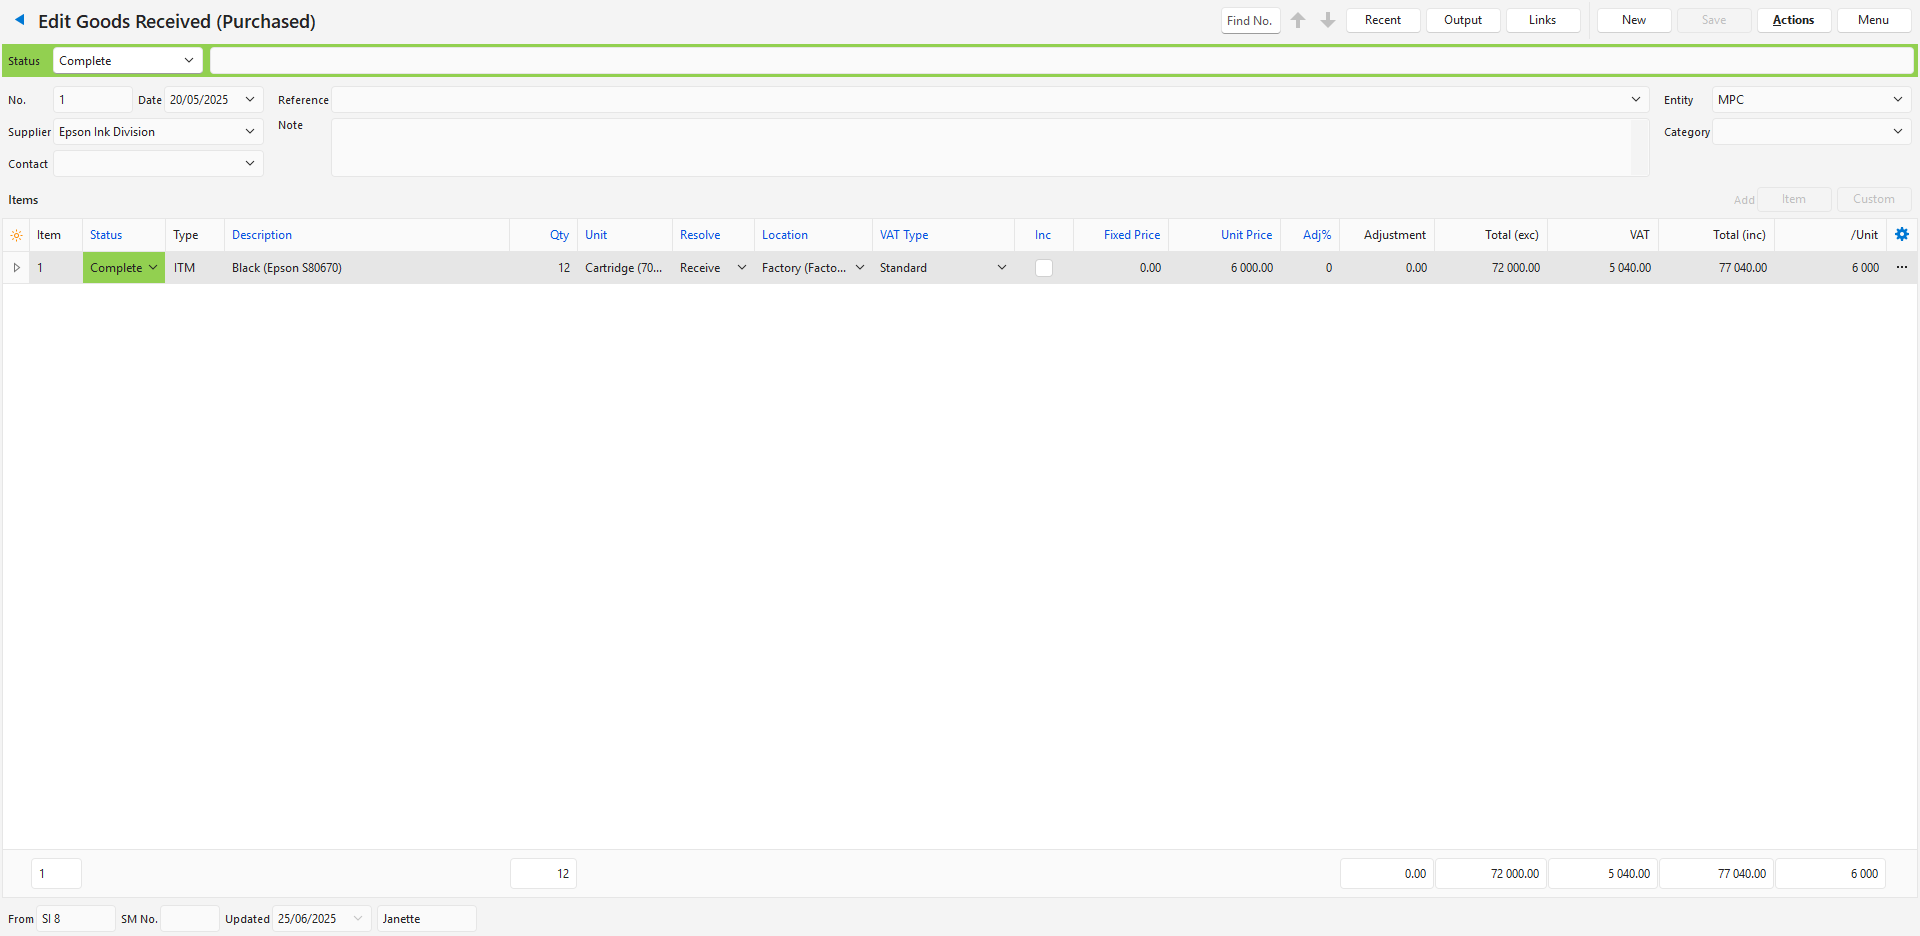Open row options three-dot icon

(1901, 267)
